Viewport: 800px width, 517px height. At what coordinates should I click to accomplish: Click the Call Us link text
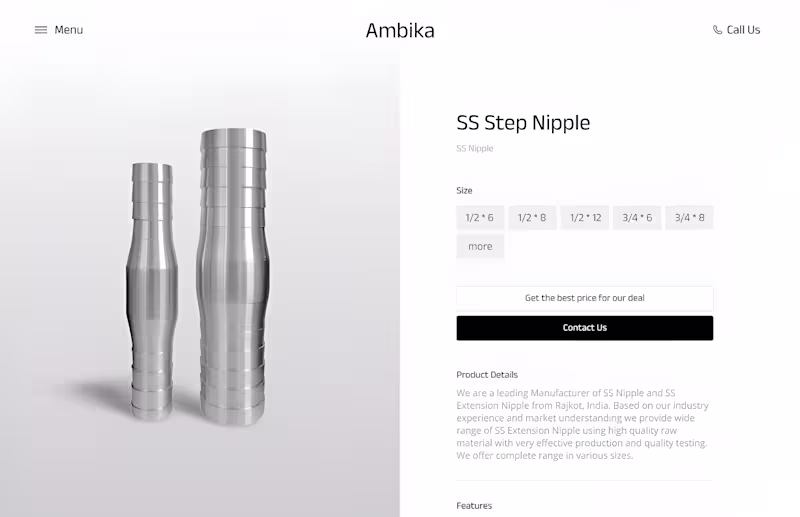tap(743, 30)
